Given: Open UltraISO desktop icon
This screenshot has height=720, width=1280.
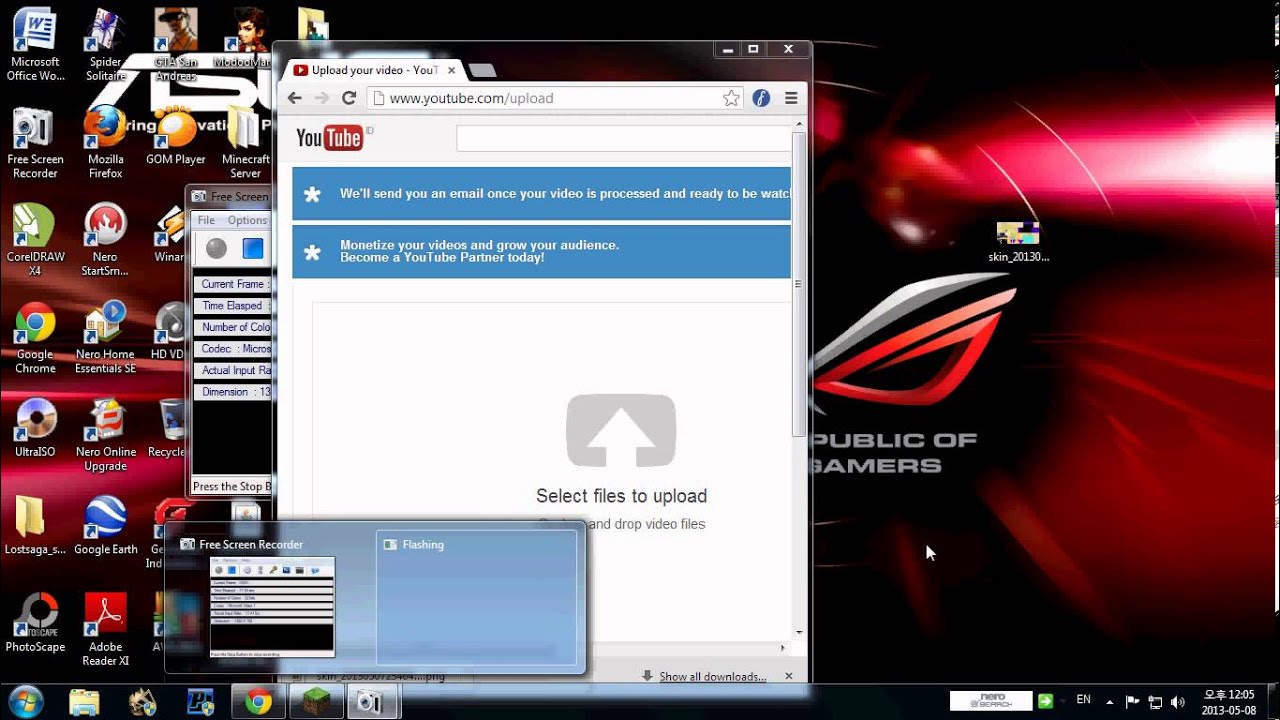Looking at the screenshot, I should (35, 428).
